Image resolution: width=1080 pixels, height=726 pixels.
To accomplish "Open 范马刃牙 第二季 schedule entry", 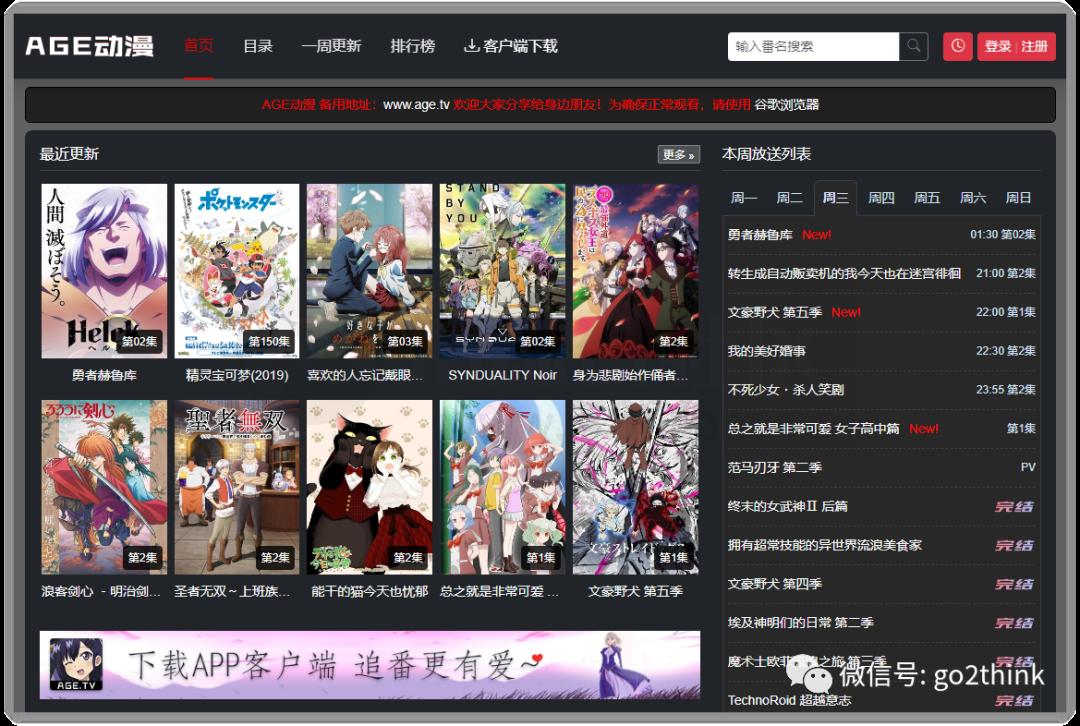I will [x=775, y=468].
